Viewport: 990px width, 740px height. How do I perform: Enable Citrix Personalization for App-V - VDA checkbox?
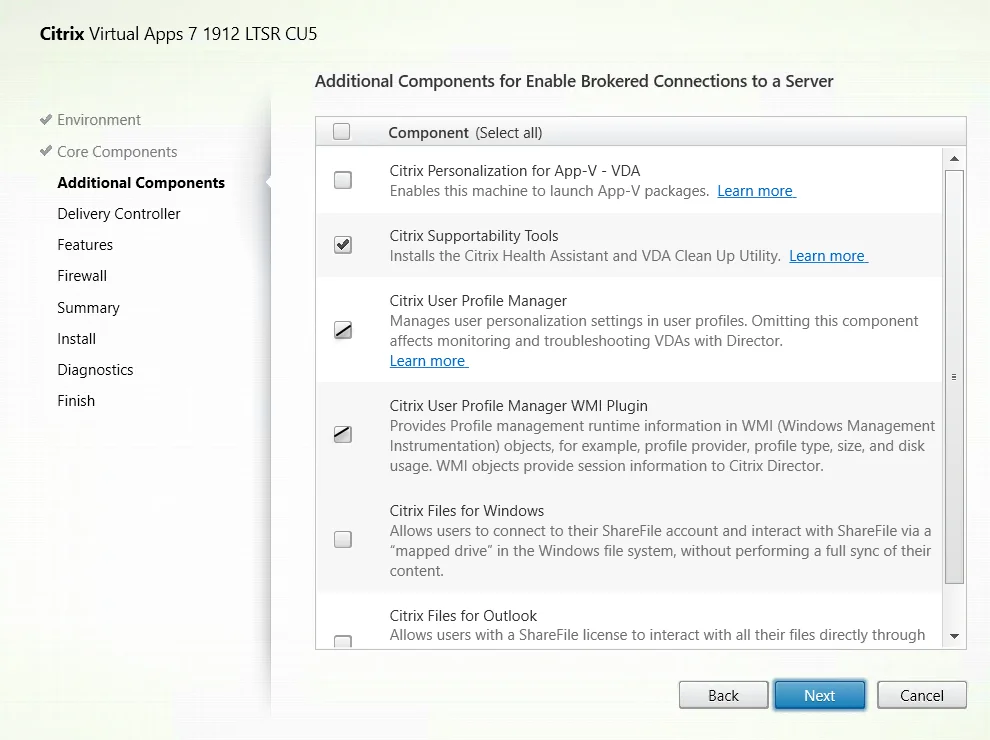click(x=343, y=180)
